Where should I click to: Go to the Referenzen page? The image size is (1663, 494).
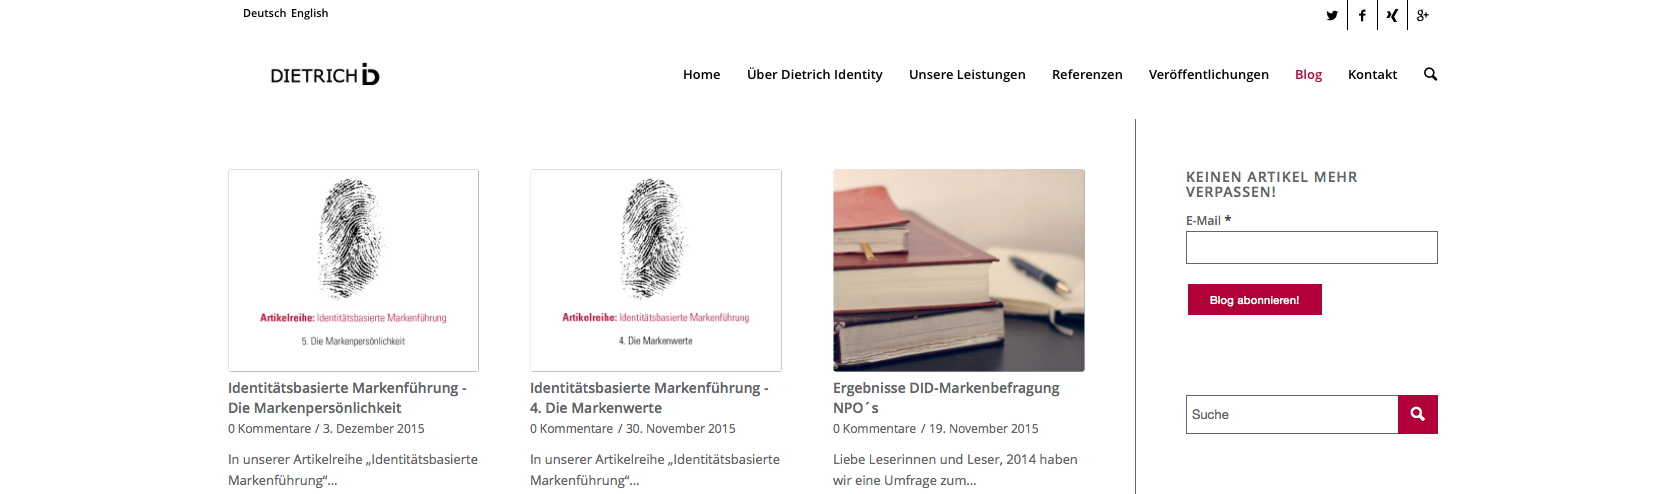click(x=1087, y=74)
